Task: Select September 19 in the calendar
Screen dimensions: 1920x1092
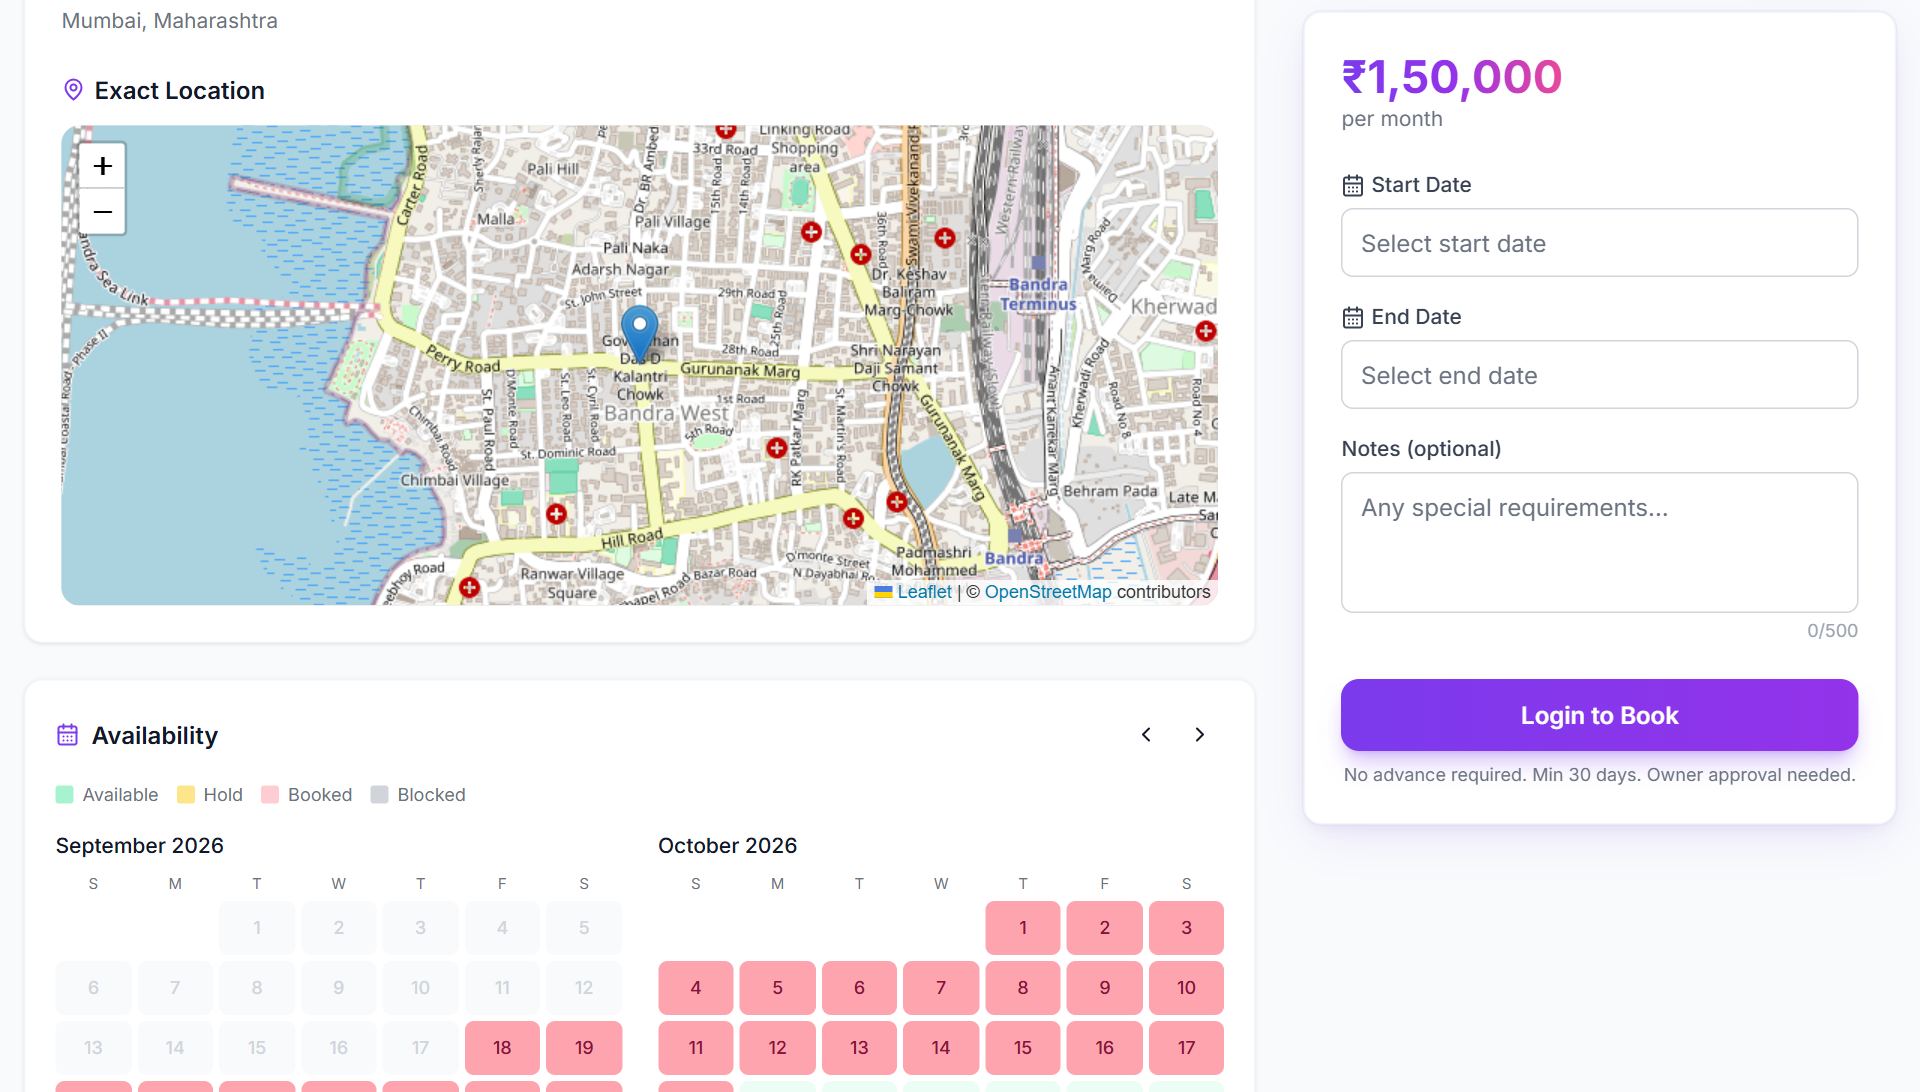Action: click(x=584, y=1047)
